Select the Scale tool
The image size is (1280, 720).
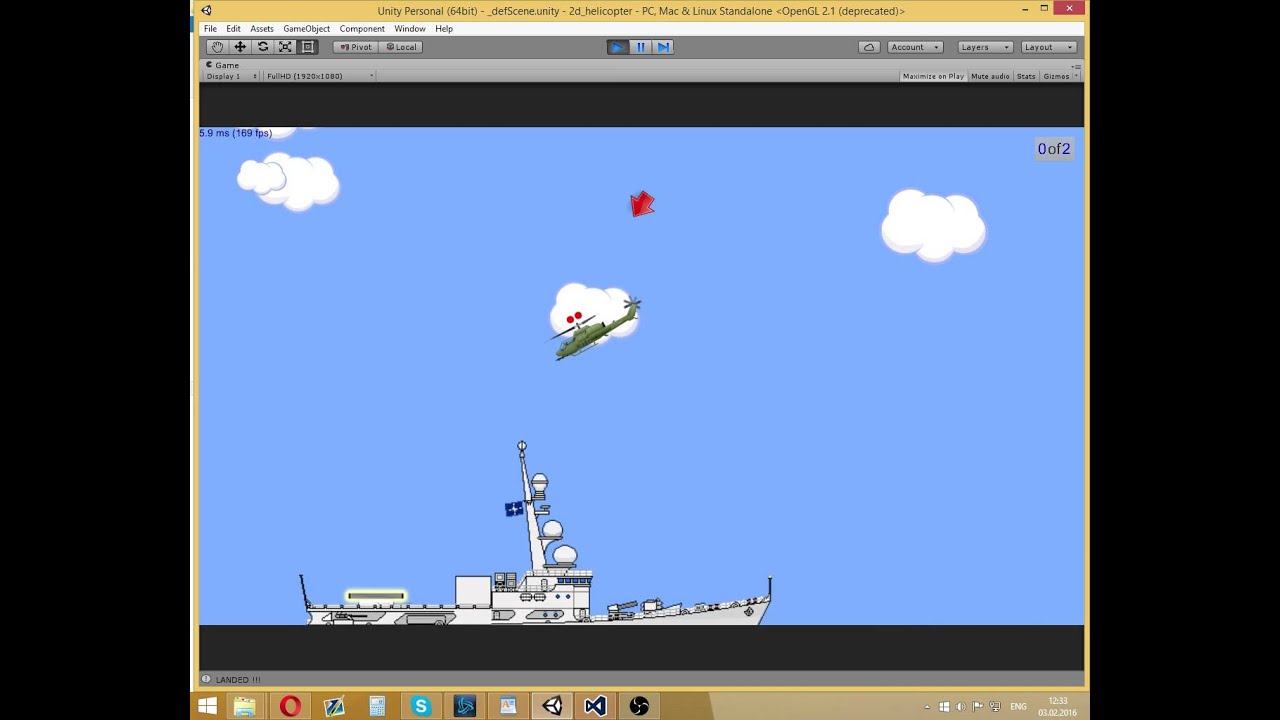click(285, 46)
